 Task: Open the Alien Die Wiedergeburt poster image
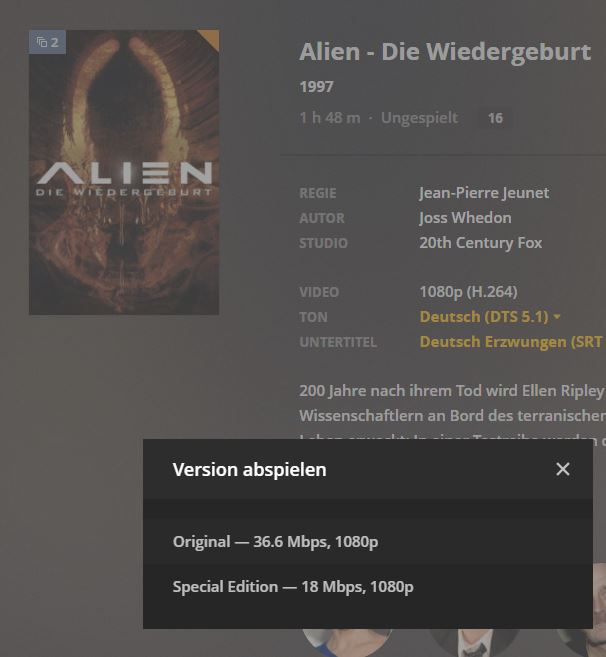[x=124, y=172]
